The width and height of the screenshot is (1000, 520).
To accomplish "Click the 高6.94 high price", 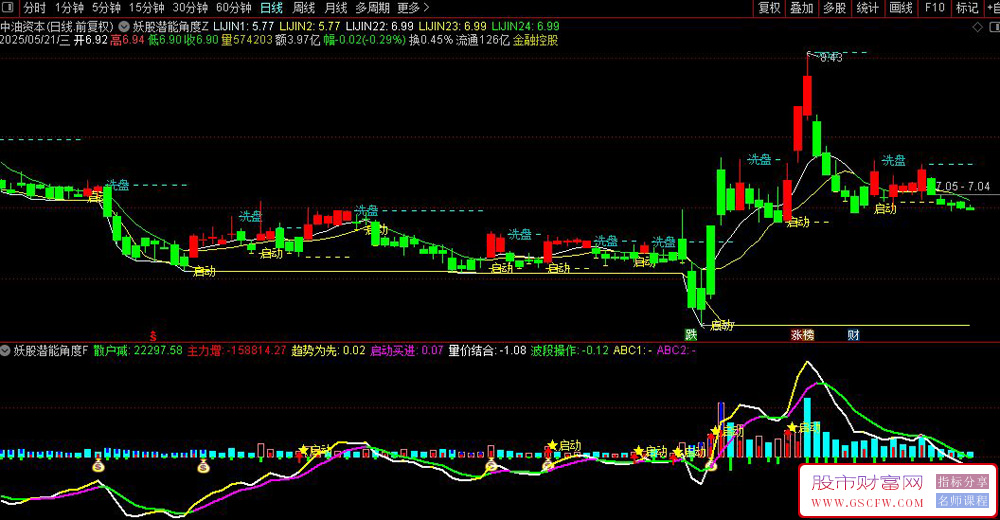I will coord(128,40).
